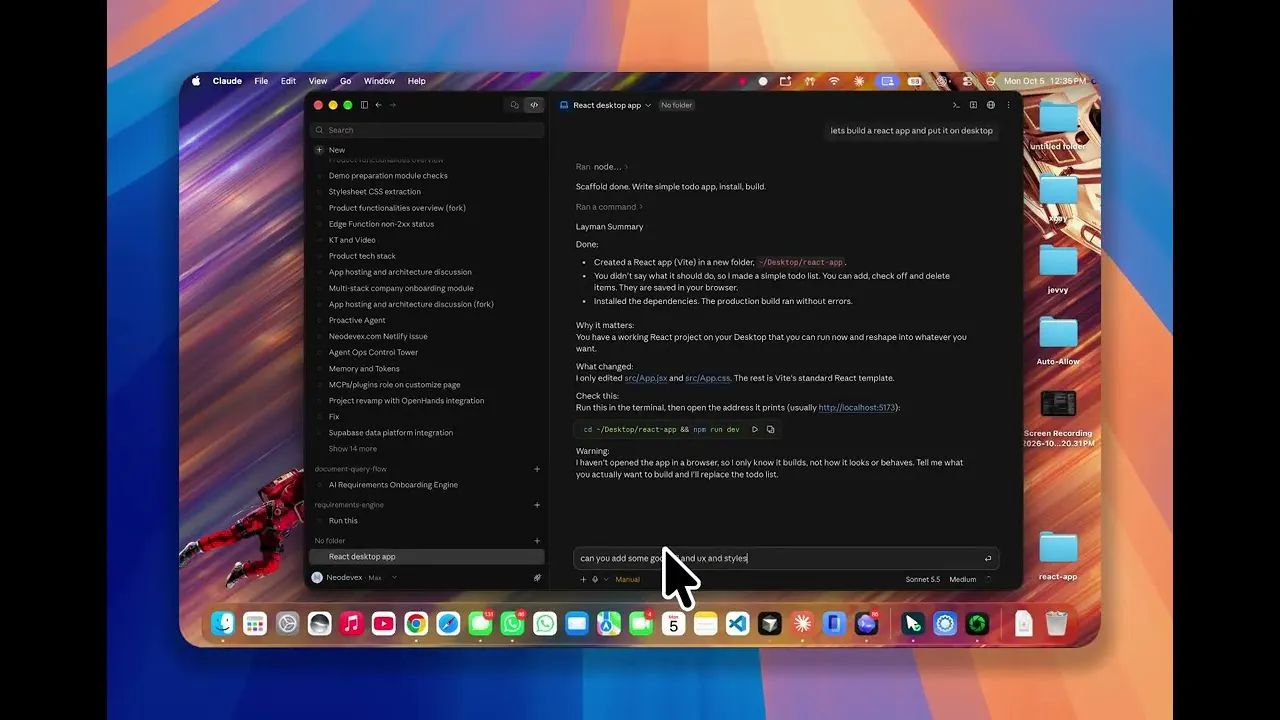Open the Product tech stack conversation
The width and height of the screenshot is (1280, 720).
[362, 256]
